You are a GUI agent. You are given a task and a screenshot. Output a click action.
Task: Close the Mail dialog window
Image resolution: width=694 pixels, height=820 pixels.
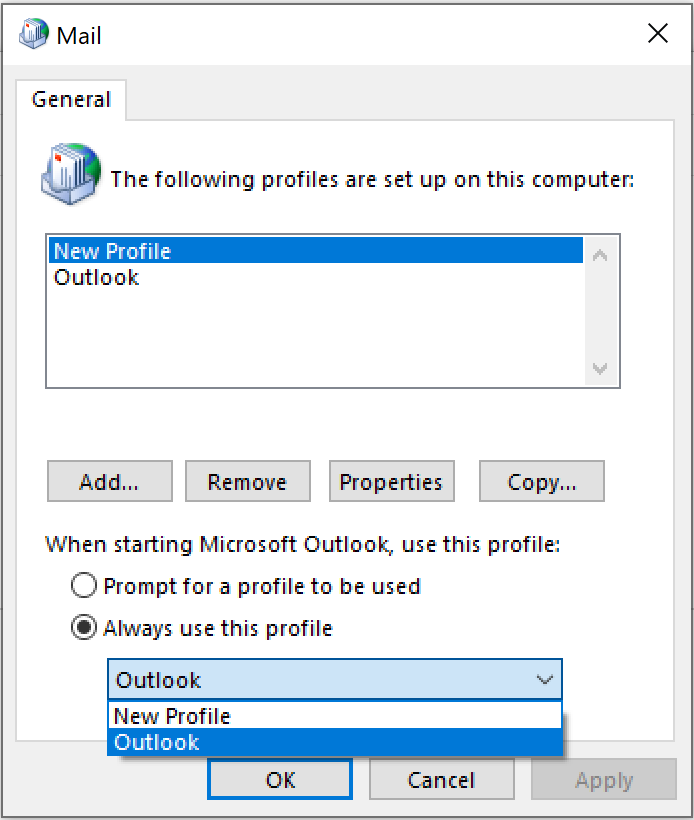coord(657,33)
